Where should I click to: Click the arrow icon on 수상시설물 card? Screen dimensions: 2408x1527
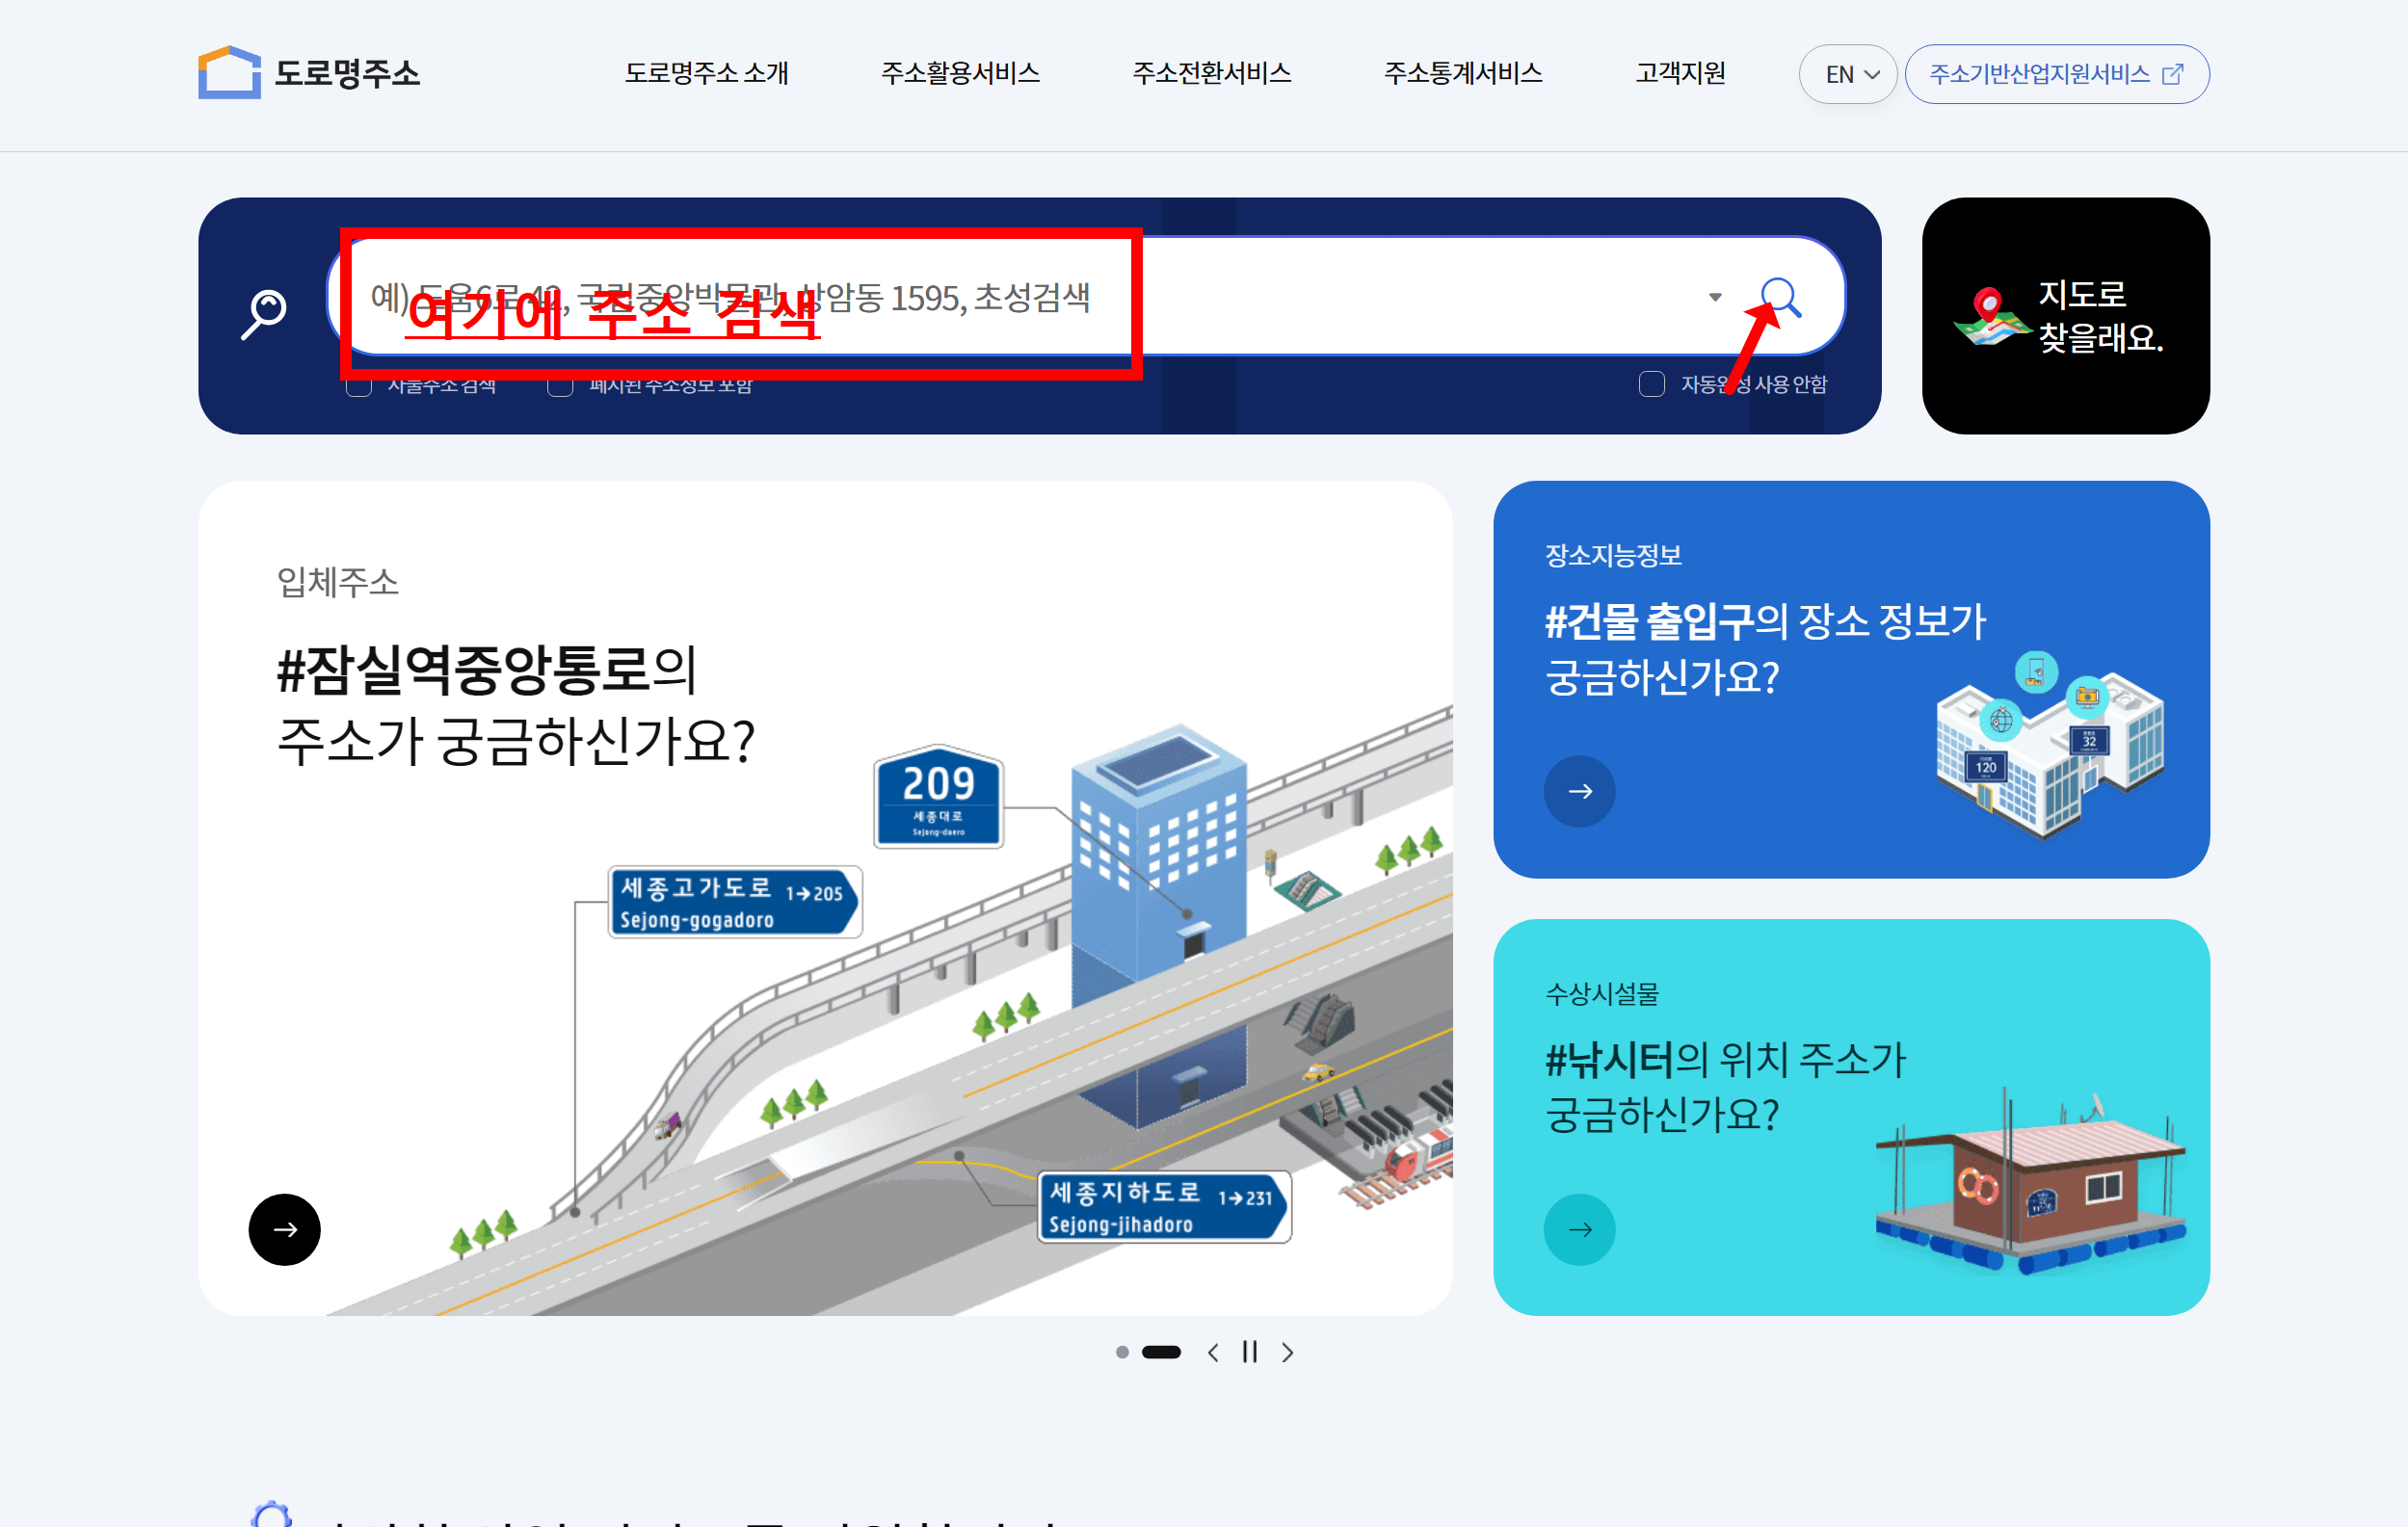click(1580, 1230)
